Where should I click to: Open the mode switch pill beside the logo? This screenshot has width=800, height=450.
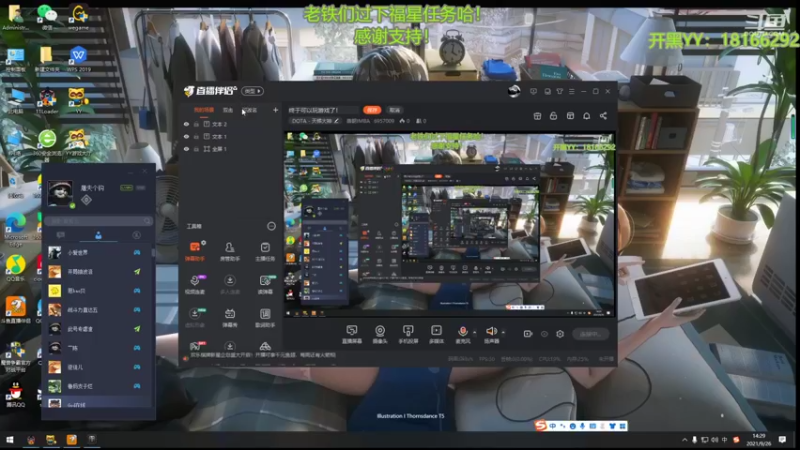point(252,91)
